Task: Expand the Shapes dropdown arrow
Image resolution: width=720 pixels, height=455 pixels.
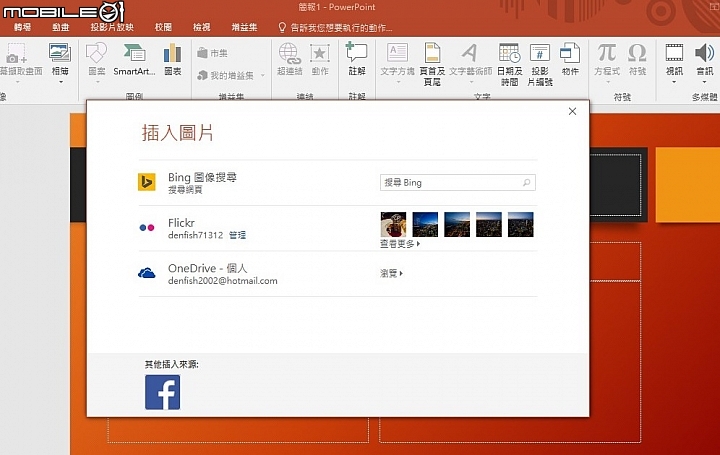Action: (x=97, y=83)
